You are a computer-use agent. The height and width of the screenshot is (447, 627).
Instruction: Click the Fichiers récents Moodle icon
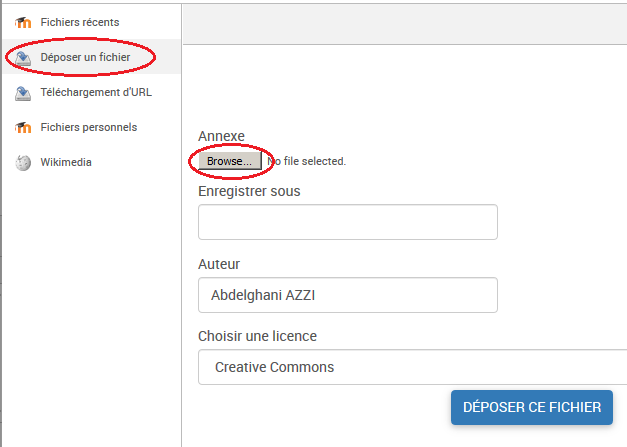click(23, 22)
